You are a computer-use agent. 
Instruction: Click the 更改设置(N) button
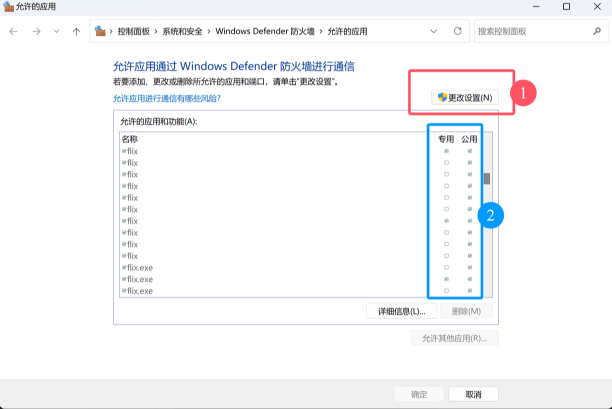(x=465, y=98)
